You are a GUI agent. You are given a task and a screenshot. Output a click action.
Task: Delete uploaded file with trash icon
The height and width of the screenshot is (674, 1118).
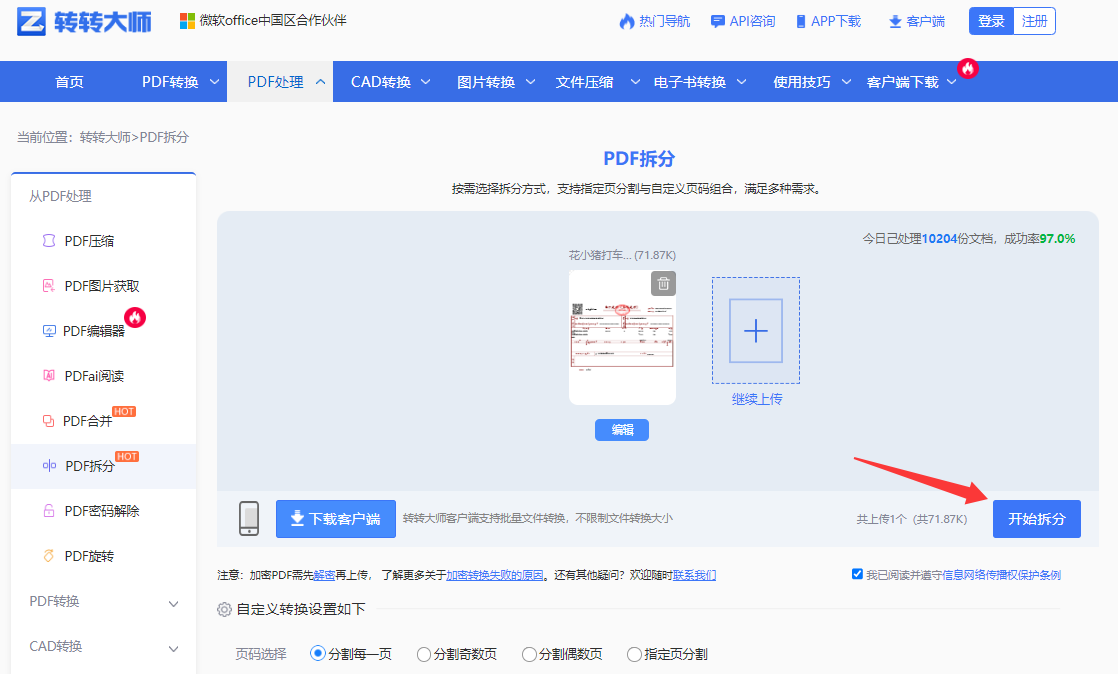[x=663, y=283]
